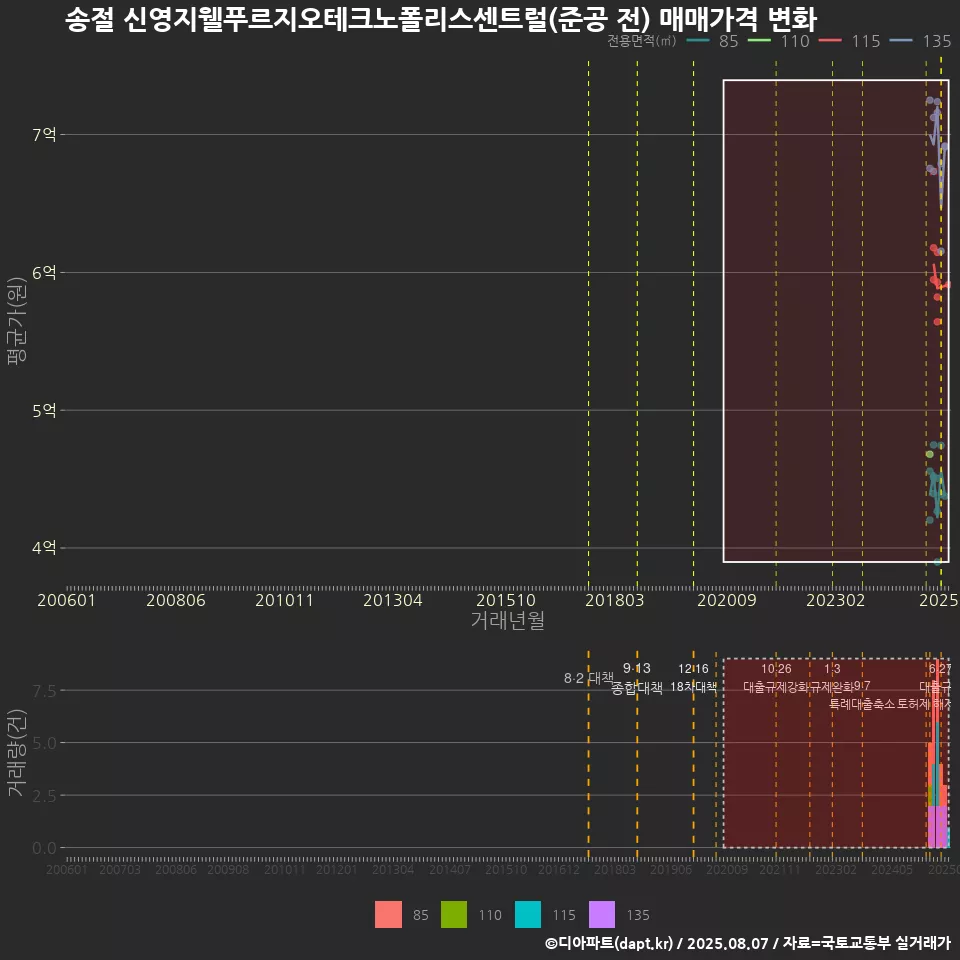The height and width of the screenshot is (960, 960).
Task: Click the green 110 swatch in bottom legend
Action: [x=454, y=915]
